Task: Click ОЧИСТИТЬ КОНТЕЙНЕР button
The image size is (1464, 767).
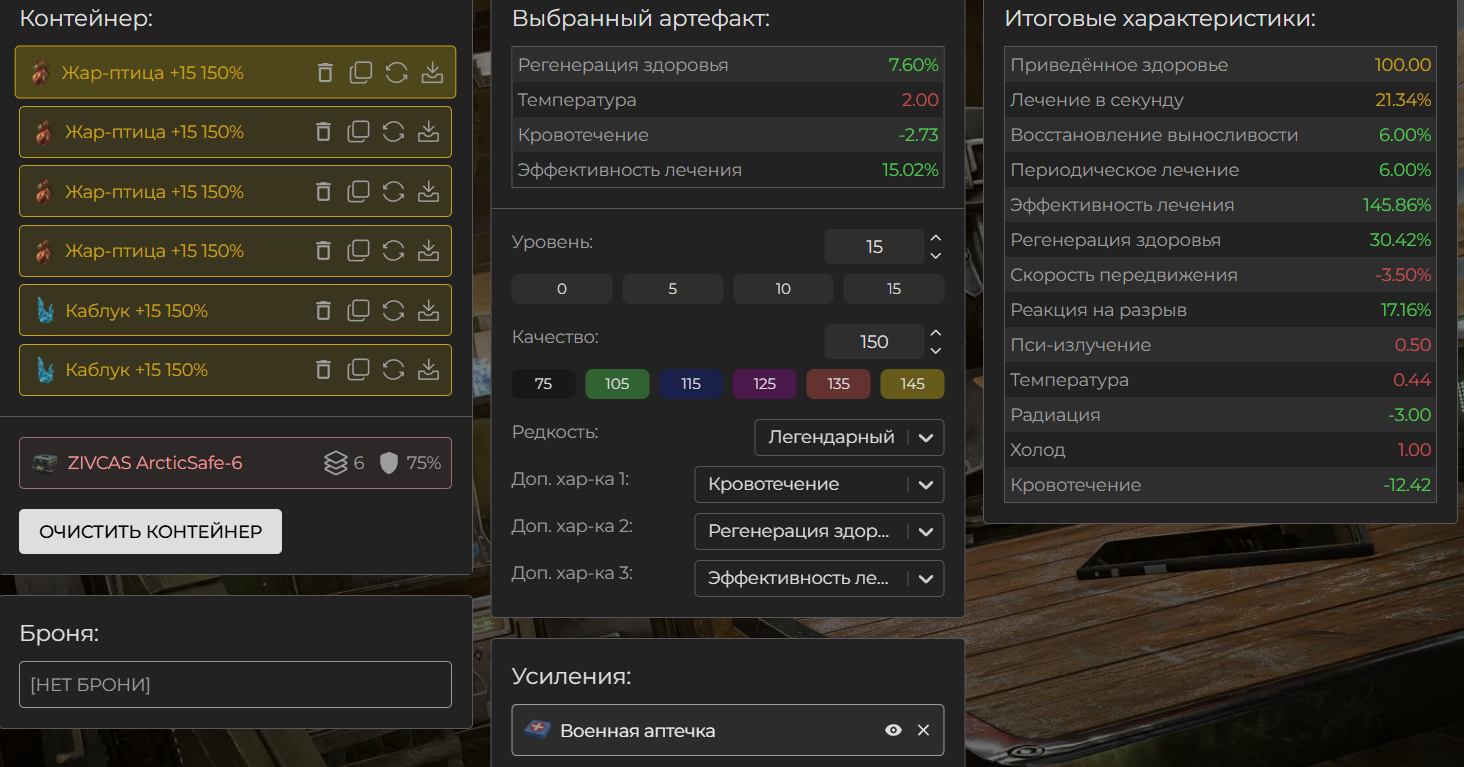Action: 150,531
